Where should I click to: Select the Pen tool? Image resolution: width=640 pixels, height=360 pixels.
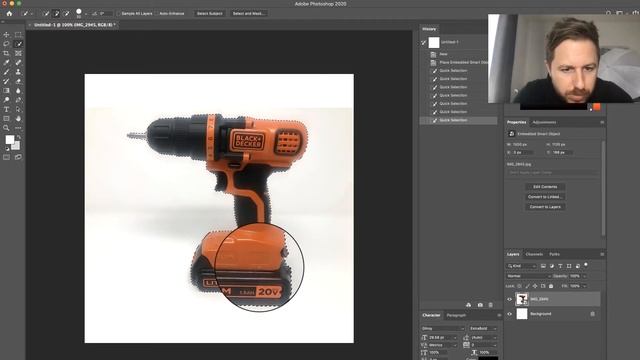point(18,100)
